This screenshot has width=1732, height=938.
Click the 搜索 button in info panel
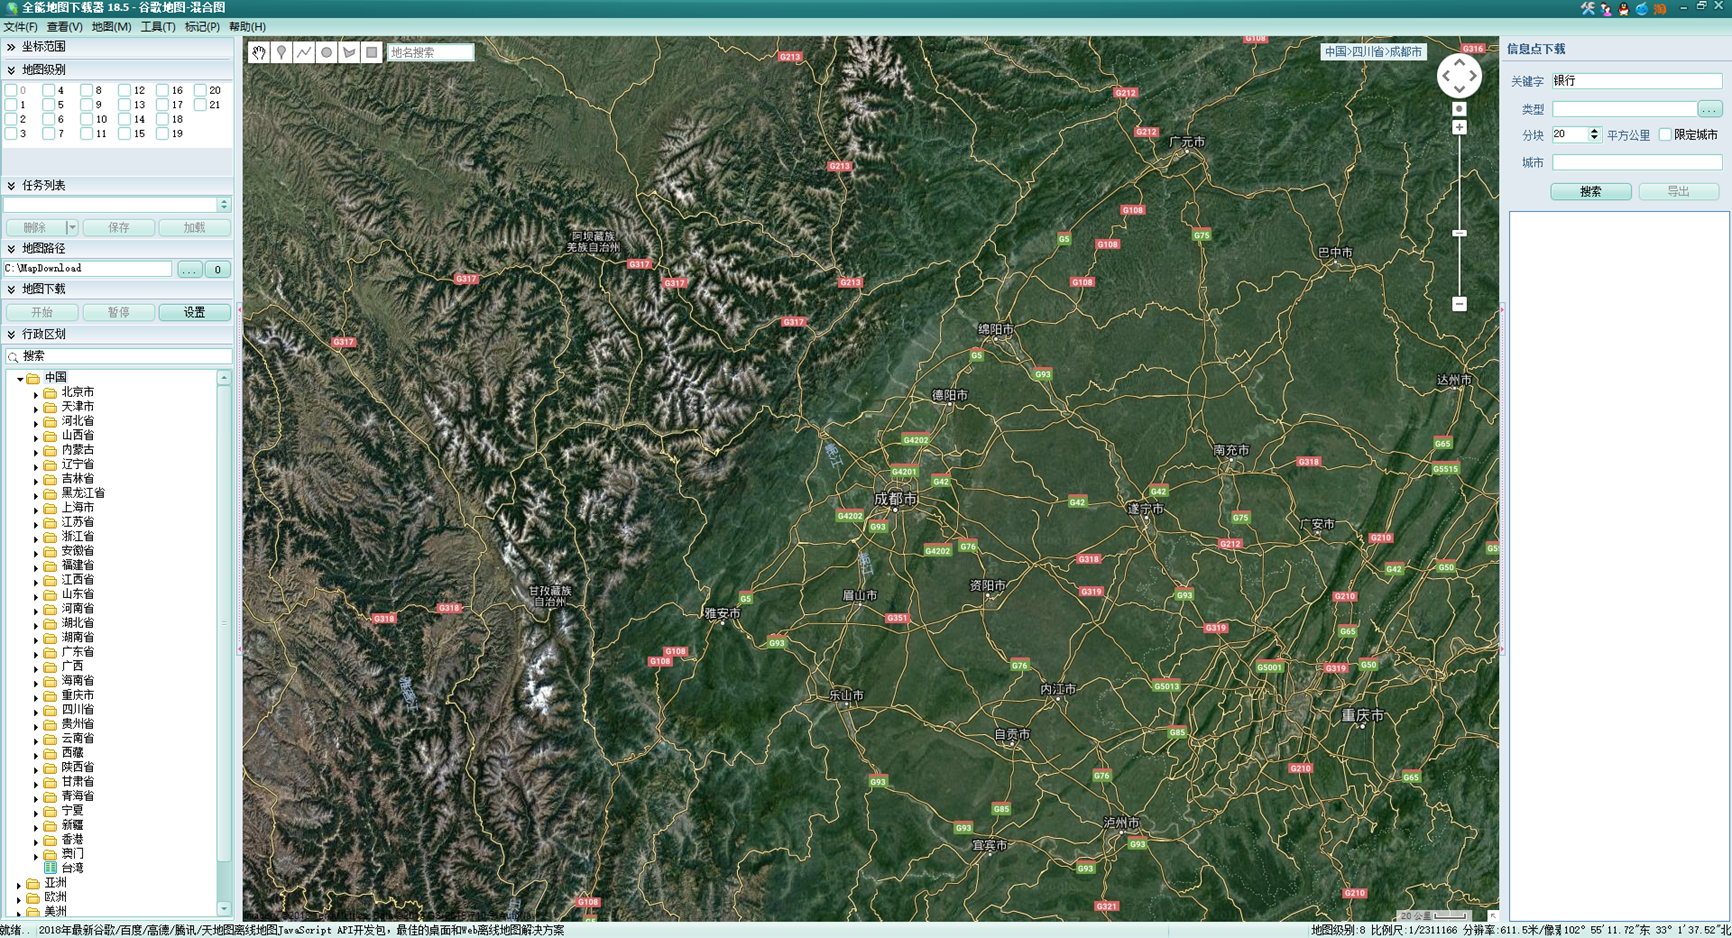pyautogui.click(x=1591, y=191)
